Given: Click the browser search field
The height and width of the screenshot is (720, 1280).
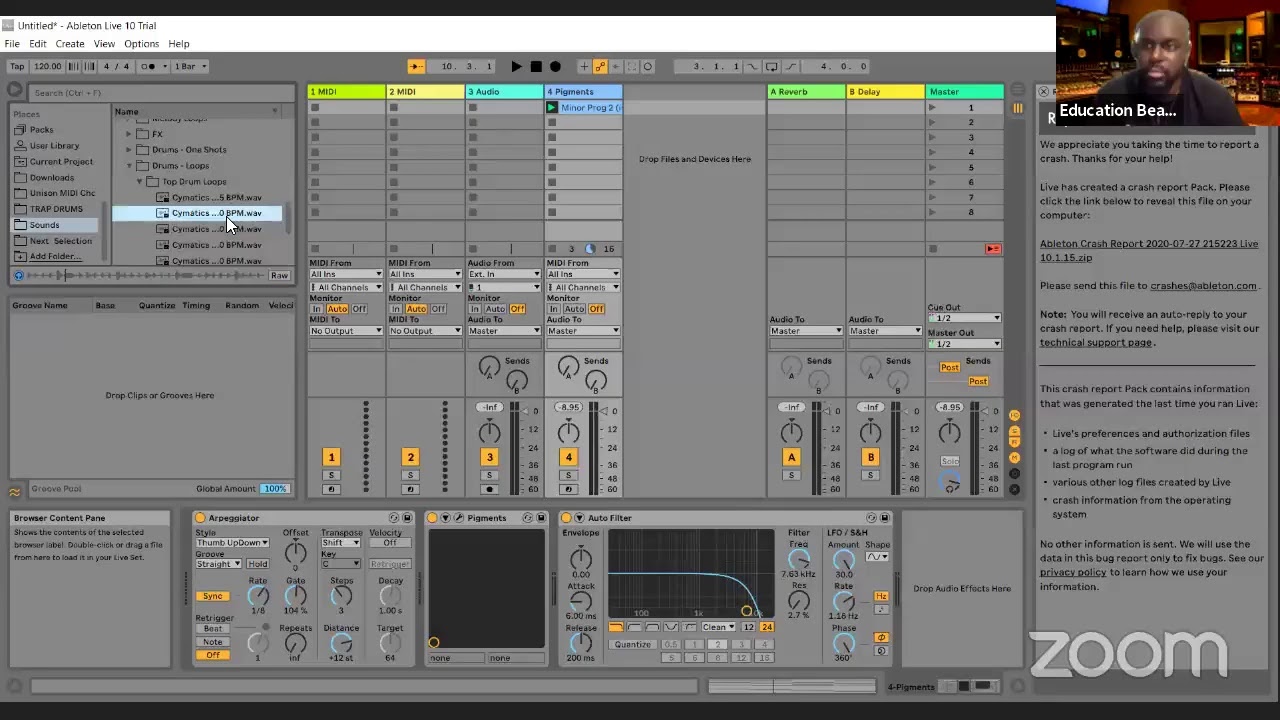Looking at the screenshot, I should pyautogui.click(x=160, y=93).
